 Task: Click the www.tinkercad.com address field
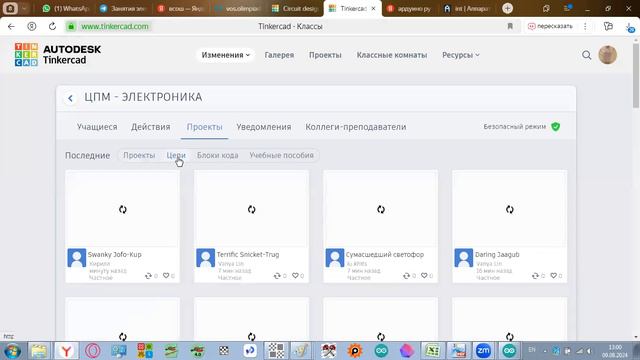pos(115,27)
